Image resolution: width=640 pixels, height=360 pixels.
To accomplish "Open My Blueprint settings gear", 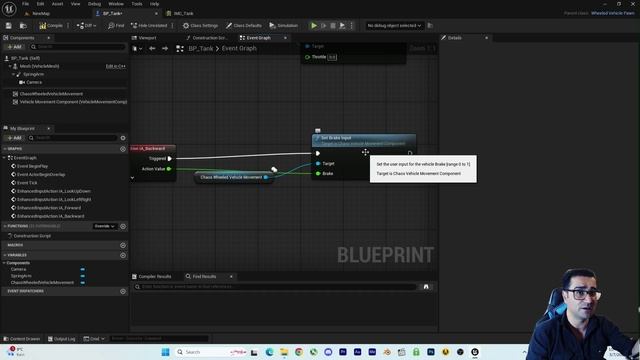I will [123, 138].
